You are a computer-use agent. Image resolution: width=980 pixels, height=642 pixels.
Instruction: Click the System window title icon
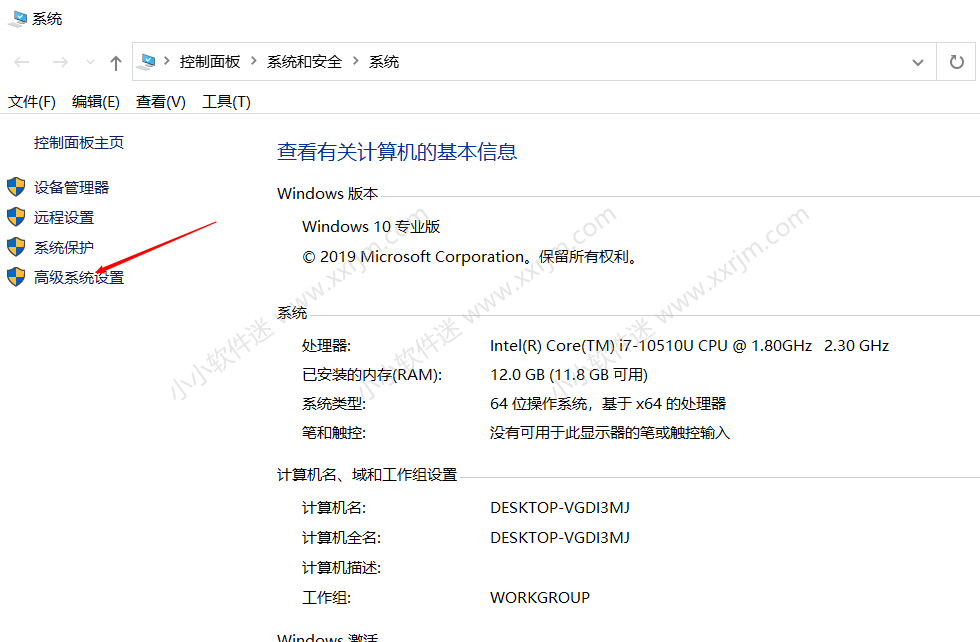click(x=18, y=19)
